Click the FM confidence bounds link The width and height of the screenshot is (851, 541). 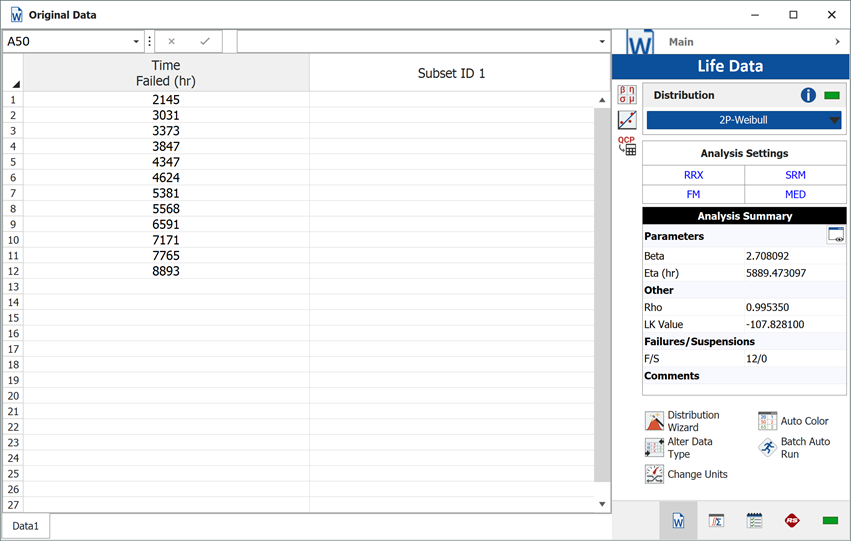point(693,195)
